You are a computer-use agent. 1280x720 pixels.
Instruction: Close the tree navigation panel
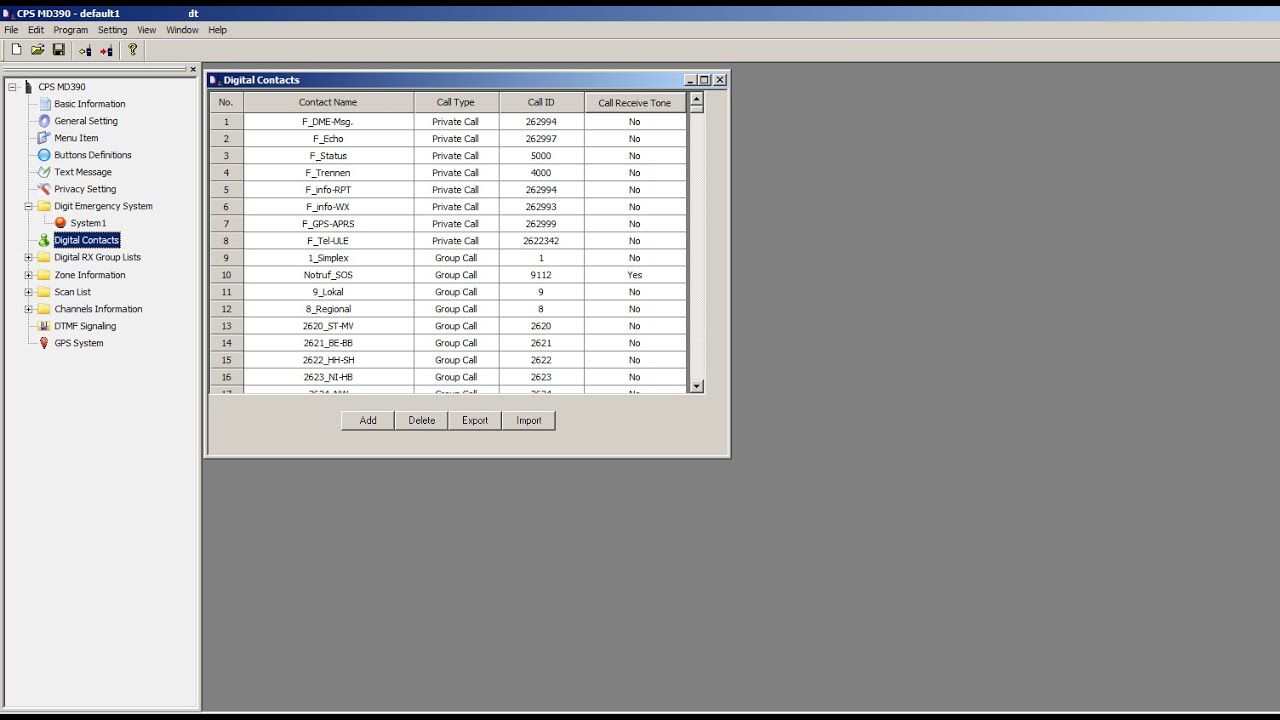pyautogui.click(x=193, y=70)
